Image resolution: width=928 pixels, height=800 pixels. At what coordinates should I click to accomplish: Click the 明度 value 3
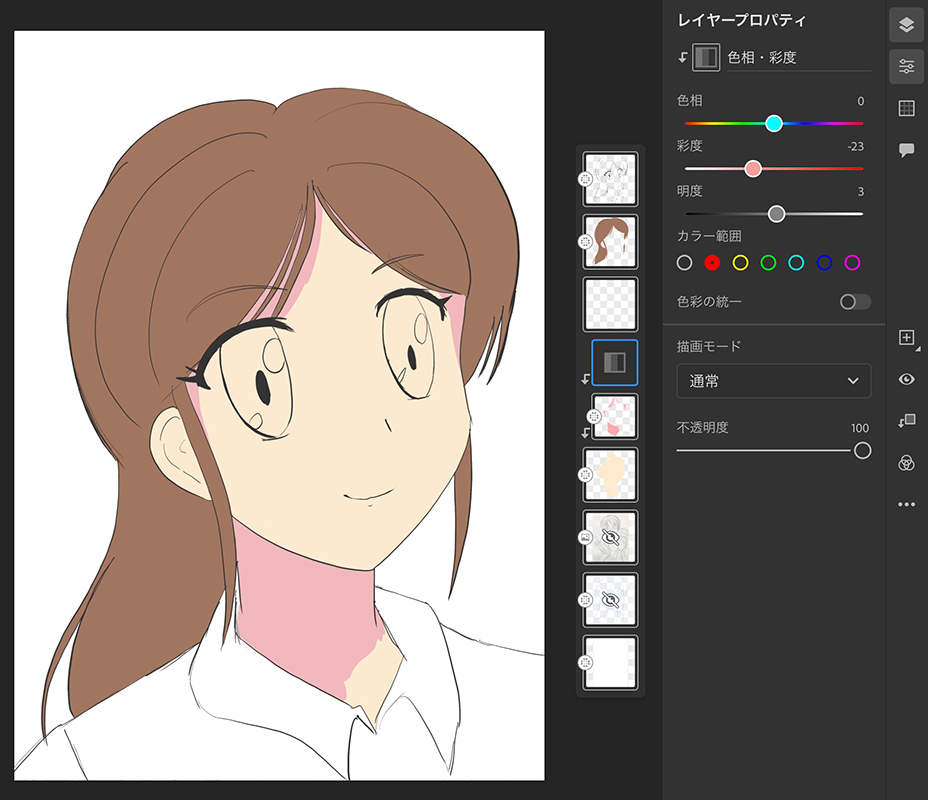click(861, 192)
